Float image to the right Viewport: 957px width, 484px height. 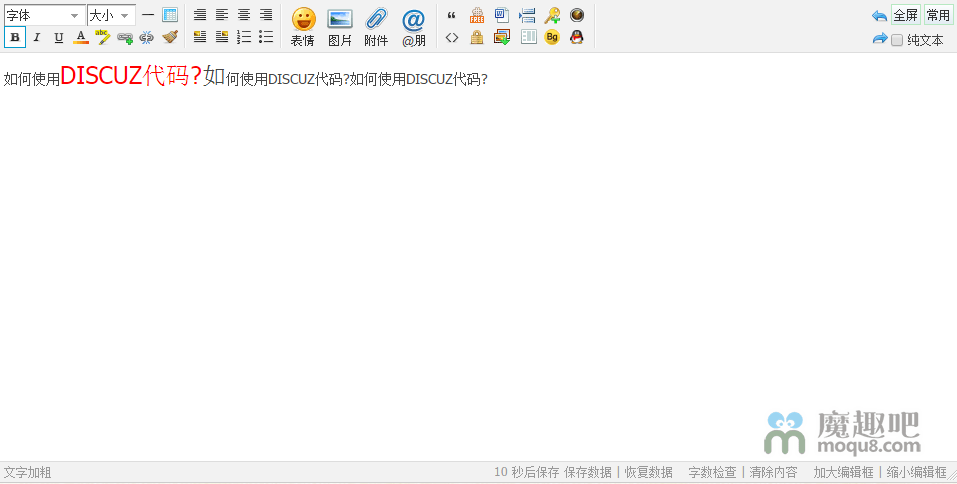point(222,38)
